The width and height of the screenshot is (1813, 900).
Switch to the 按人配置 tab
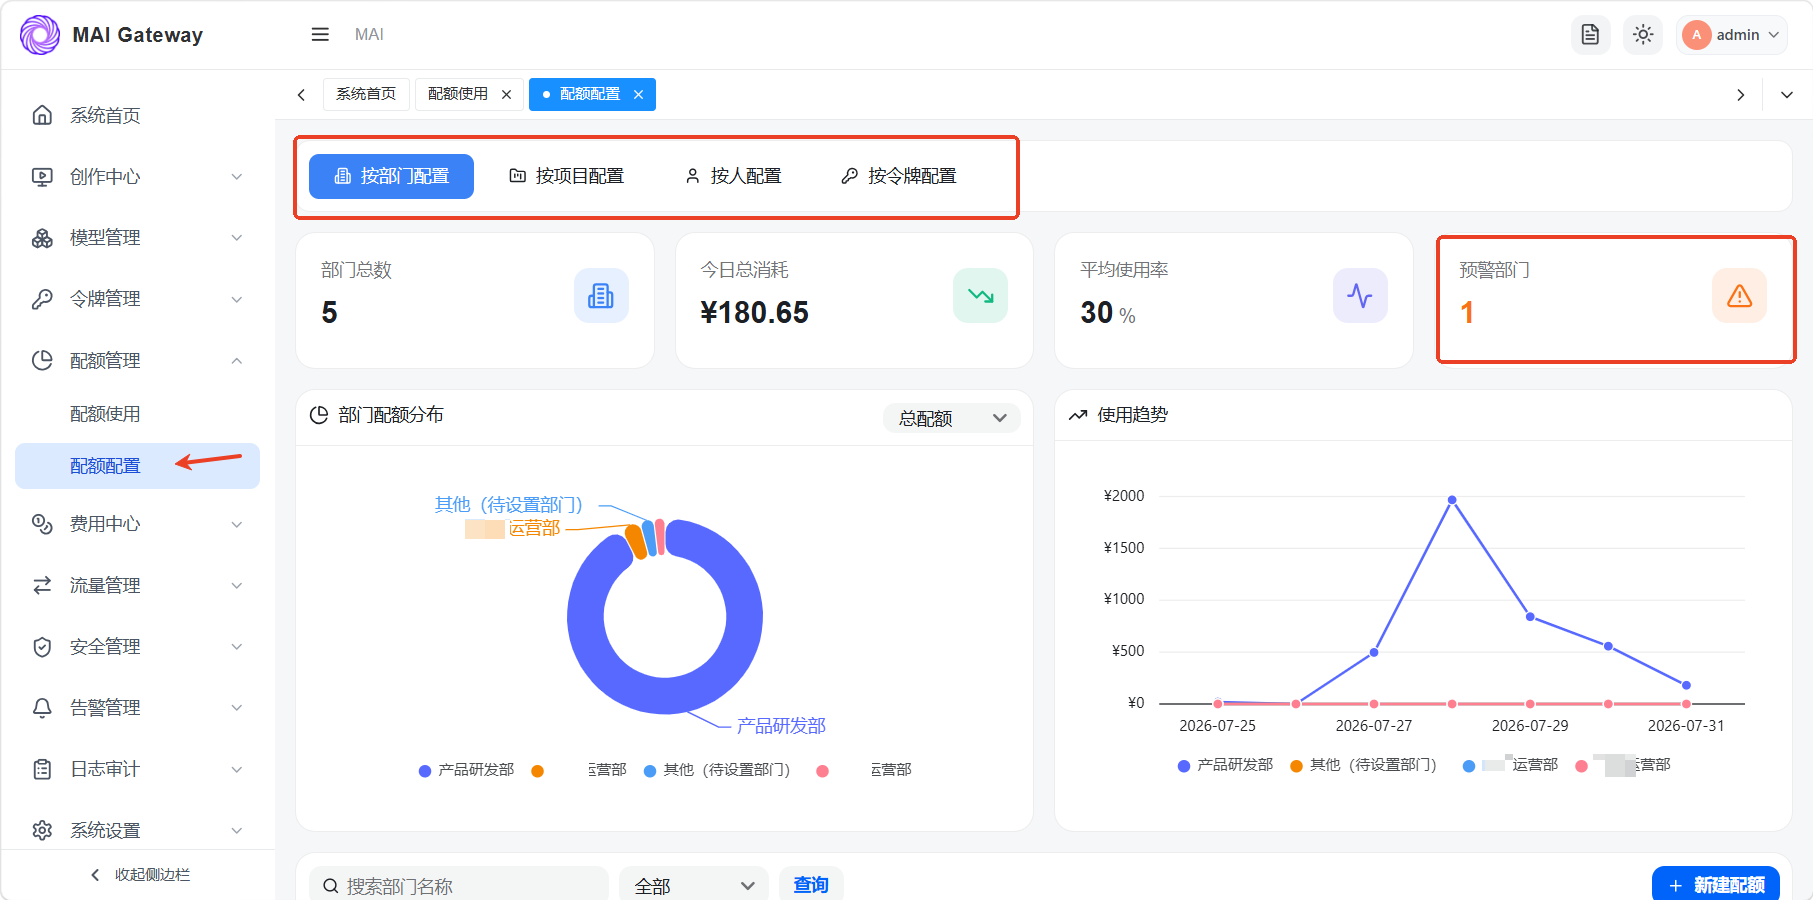[x=733, y=176]
